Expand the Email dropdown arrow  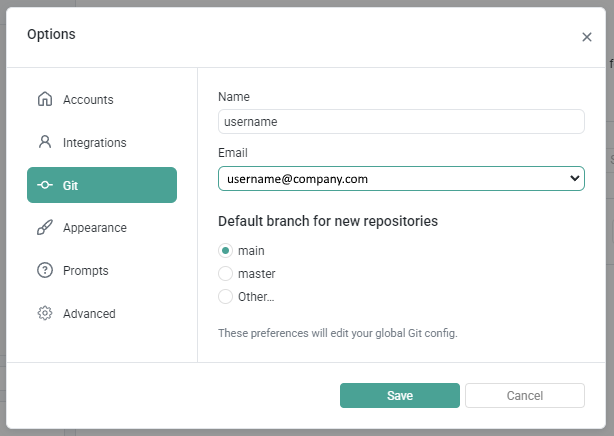click(574, 179)
